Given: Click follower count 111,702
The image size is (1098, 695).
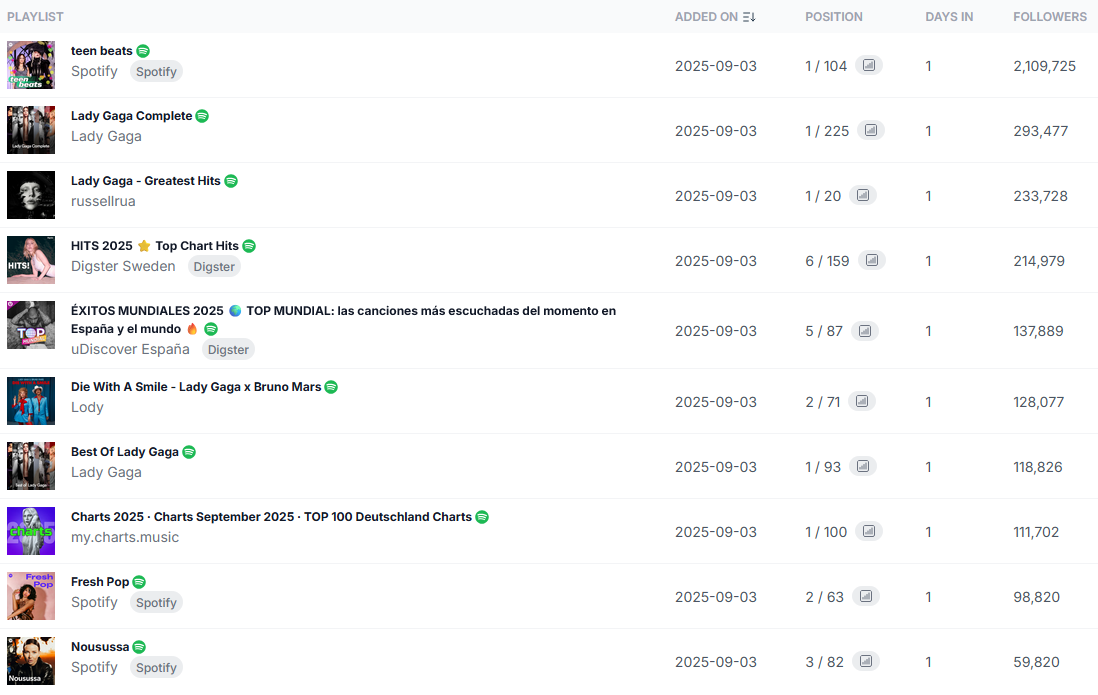Looking at the screenshot, I should point(1036,532).
